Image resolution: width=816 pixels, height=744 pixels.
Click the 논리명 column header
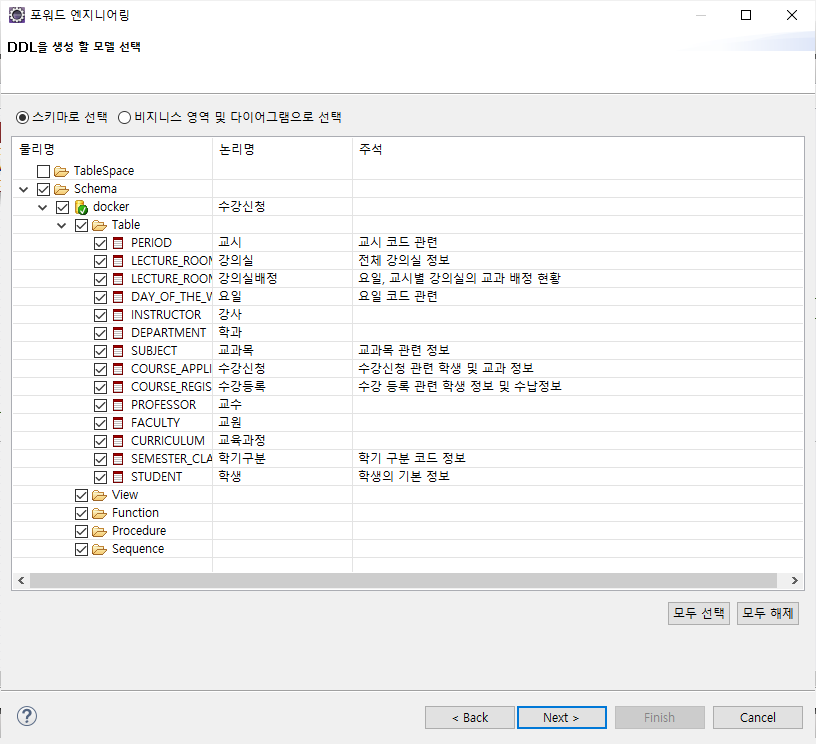pos(283,149)
